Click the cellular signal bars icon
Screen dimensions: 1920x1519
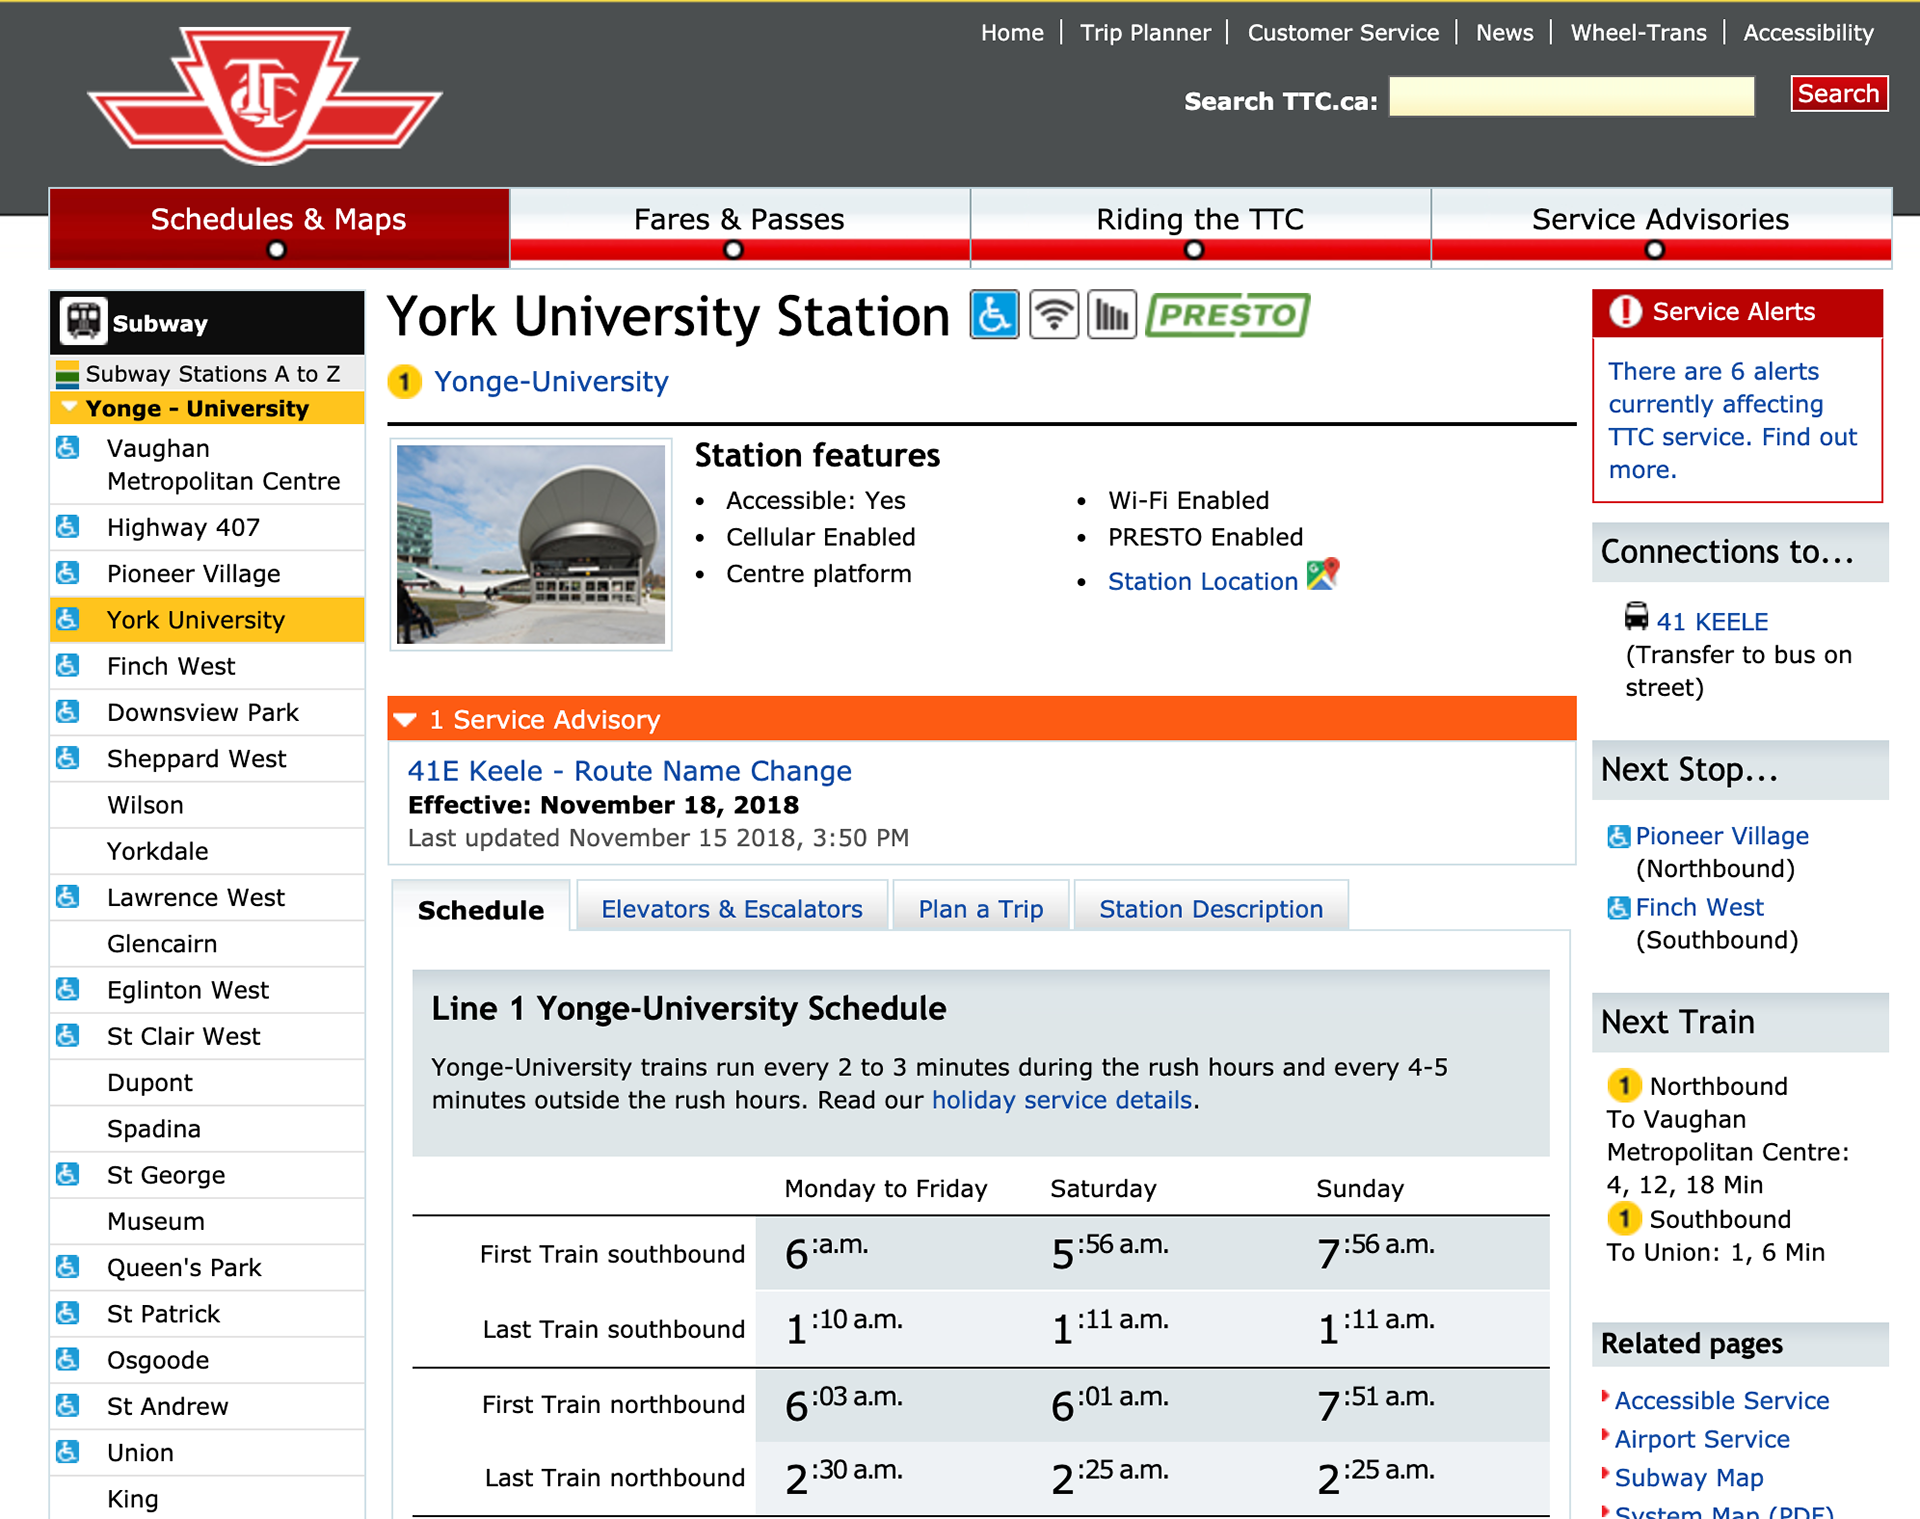pyautogui.click(x=1112, y=316)
